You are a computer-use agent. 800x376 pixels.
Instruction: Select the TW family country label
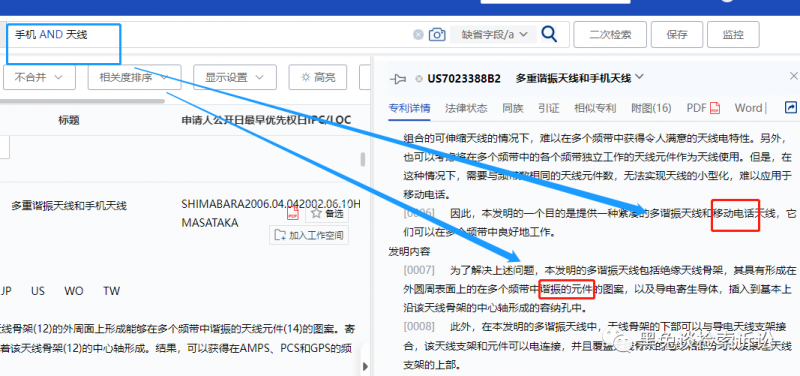tap(111, 291)
